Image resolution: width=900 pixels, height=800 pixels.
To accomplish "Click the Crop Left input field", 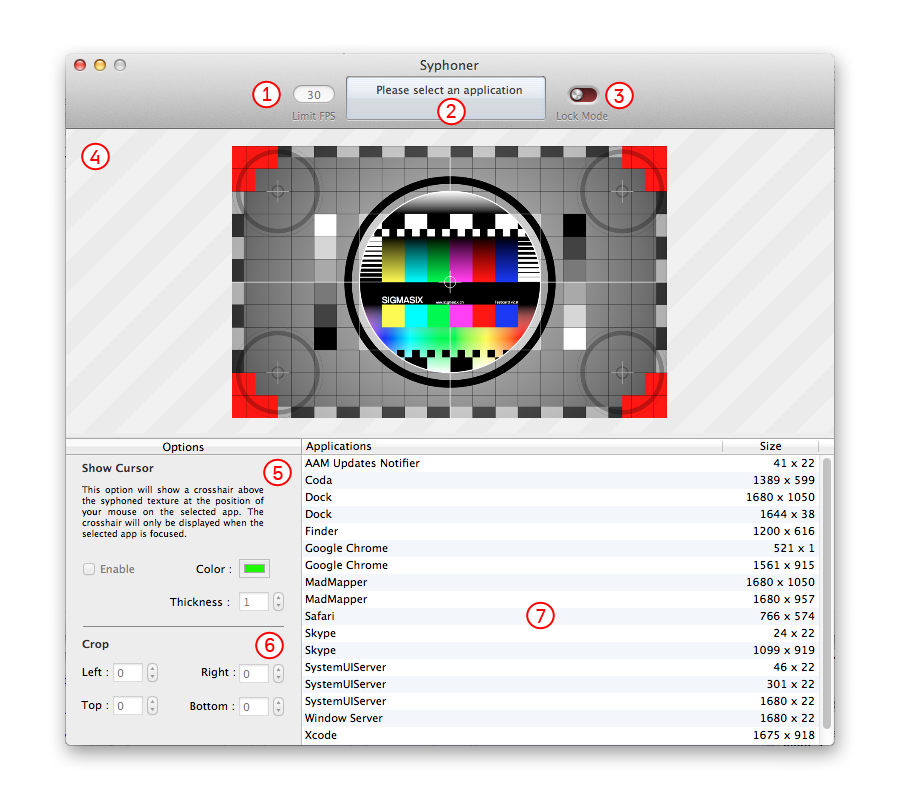I will click(x=128, y=673).
